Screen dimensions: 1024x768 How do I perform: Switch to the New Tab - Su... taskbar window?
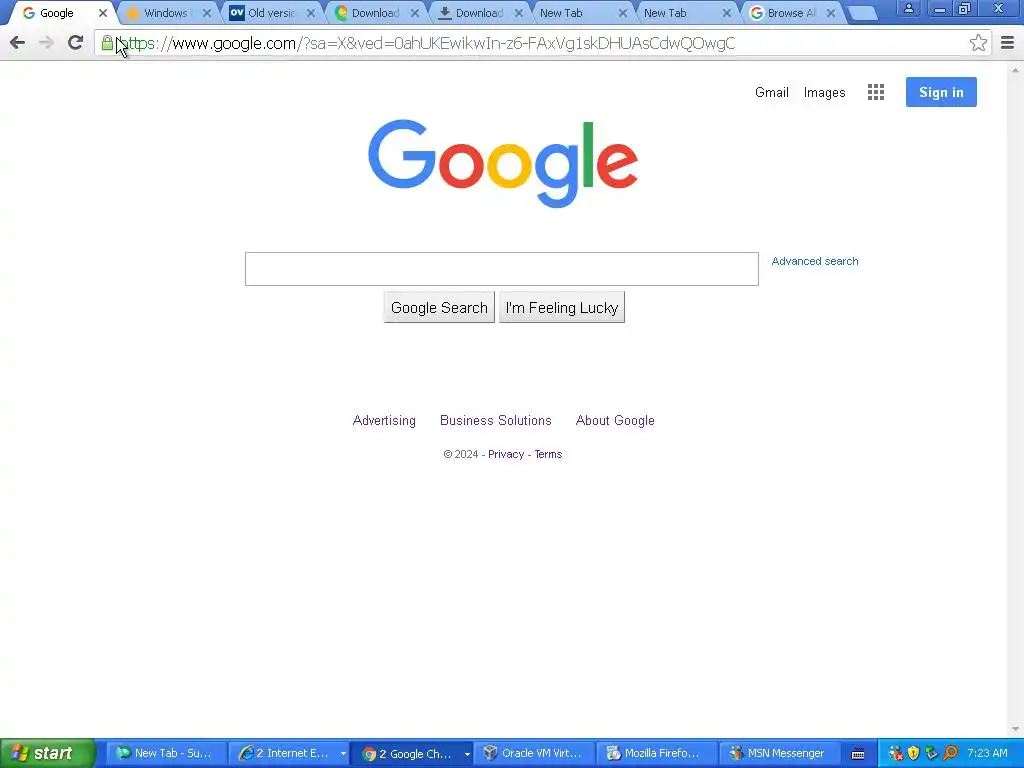click(x=166, y=754)
